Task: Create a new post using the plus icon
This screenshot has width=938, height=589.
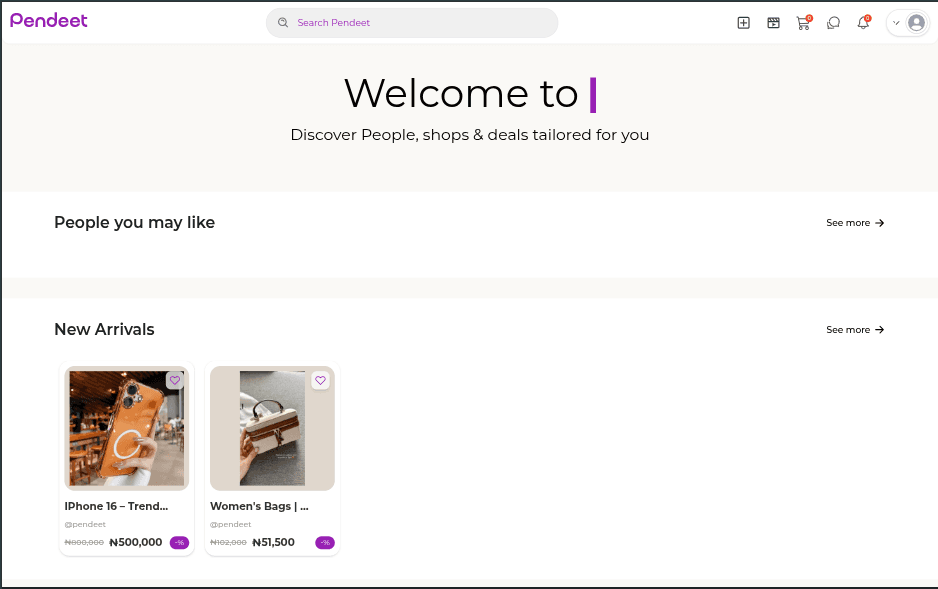Action: 743,22
